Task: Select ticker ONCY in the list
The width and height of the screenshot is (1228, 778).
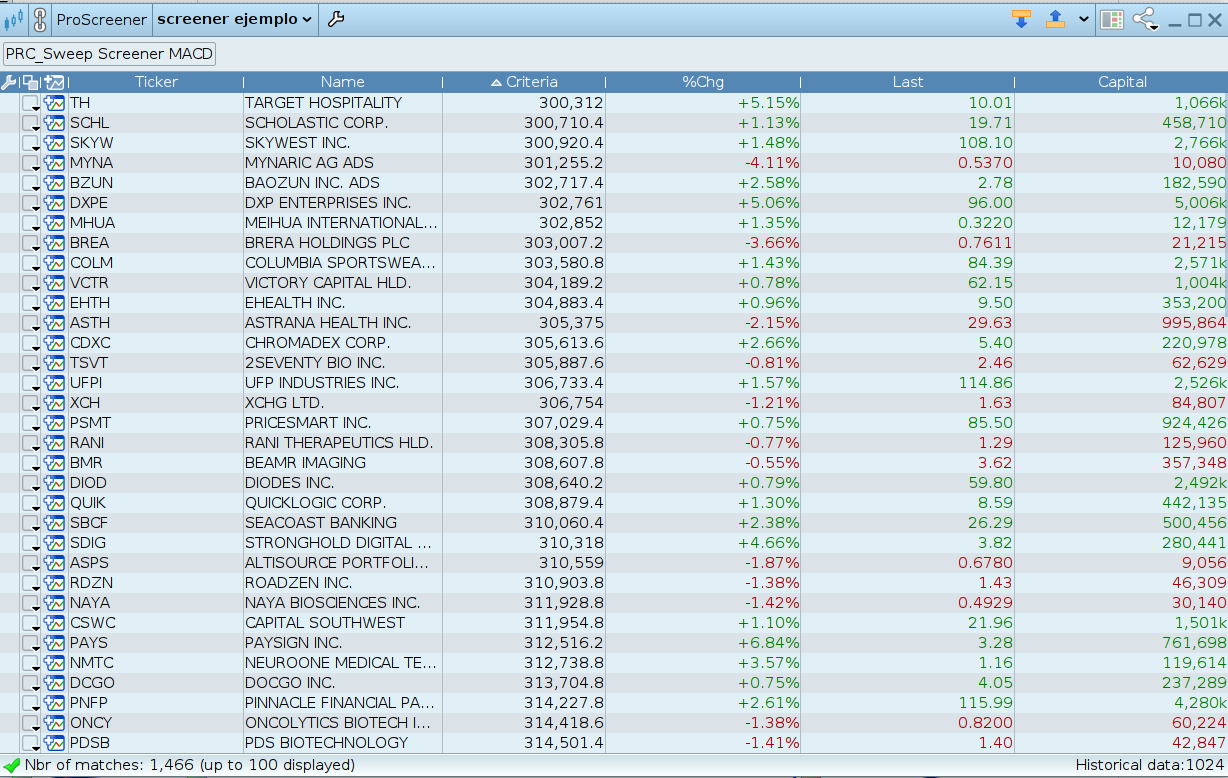Action: 91,723
